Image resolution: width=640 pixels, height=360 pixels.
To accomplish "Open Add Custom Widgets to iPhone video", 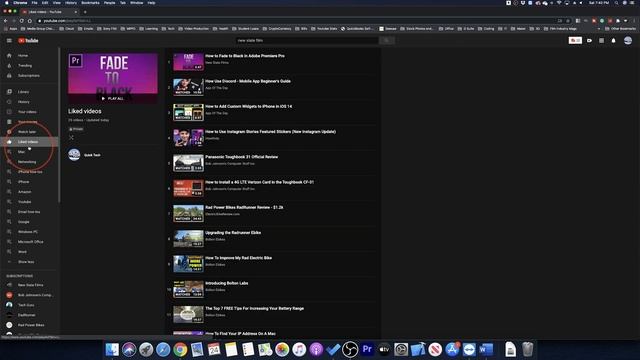I will [249, 107].
